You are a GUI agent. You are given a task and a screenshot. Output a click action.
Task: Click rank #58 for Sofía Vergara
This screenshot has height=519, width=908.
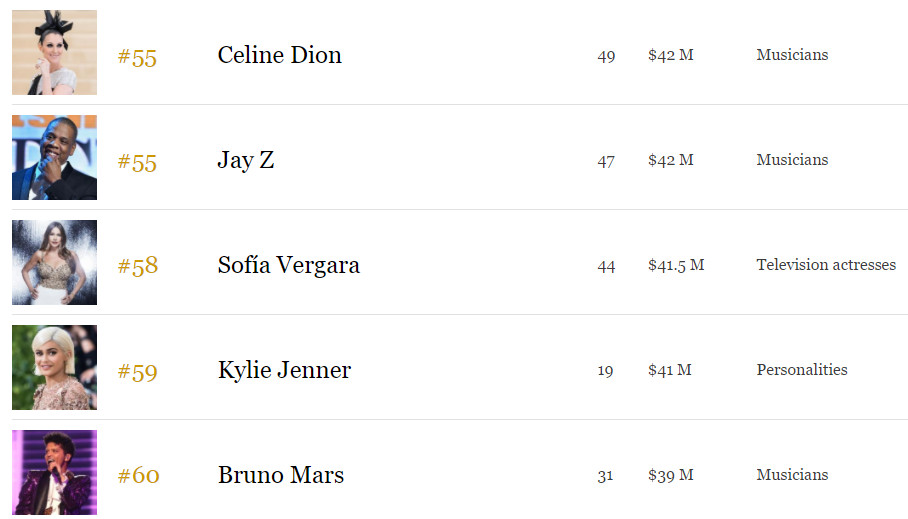coord(138,266)
